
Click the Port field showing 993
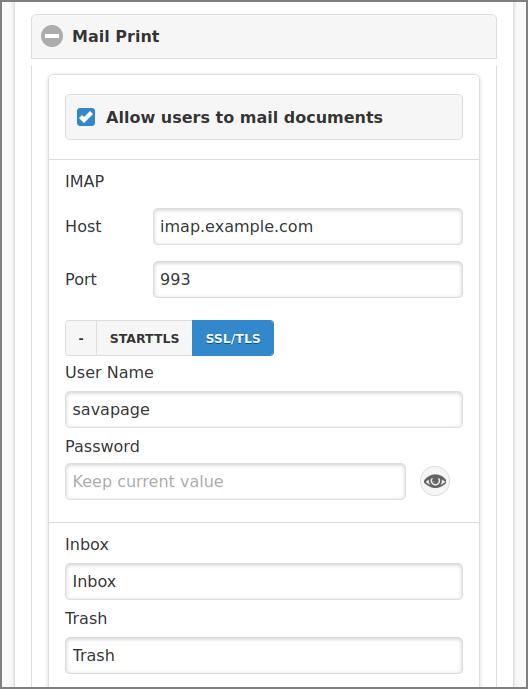point(307,279)
